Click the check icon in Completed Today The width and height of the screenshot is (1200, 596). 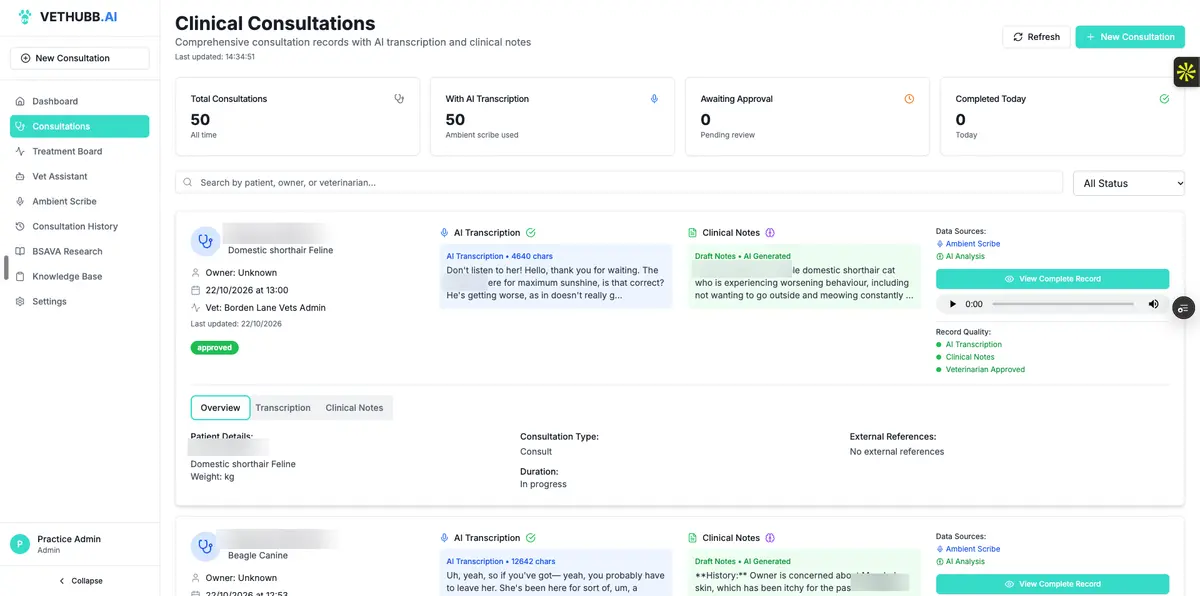click(1164, 99)
